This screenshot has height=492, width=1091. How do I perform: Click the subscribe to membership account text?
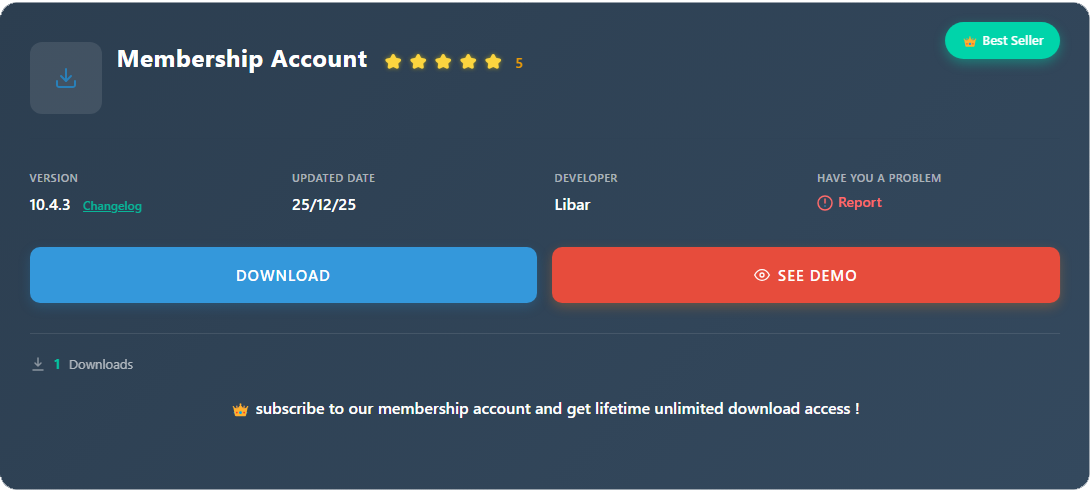coord(557,409)
